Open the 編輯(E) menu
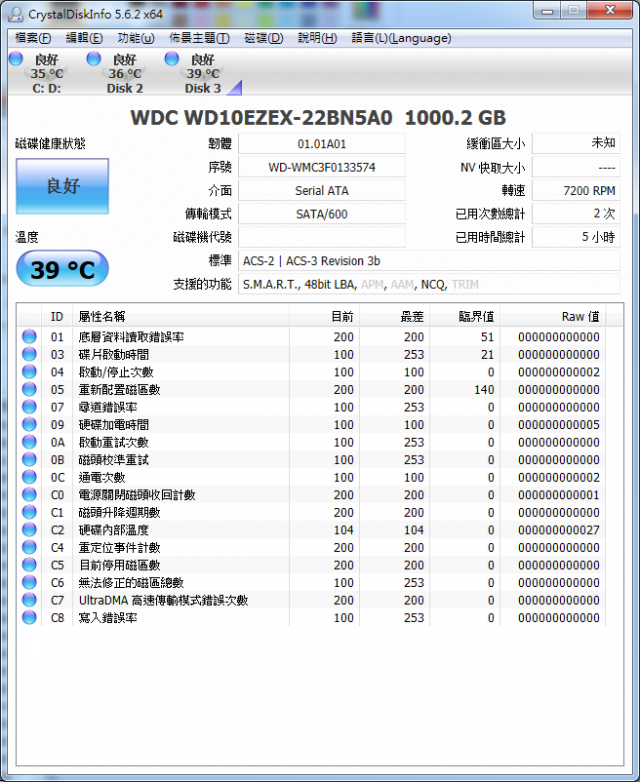 coord(84,38)
